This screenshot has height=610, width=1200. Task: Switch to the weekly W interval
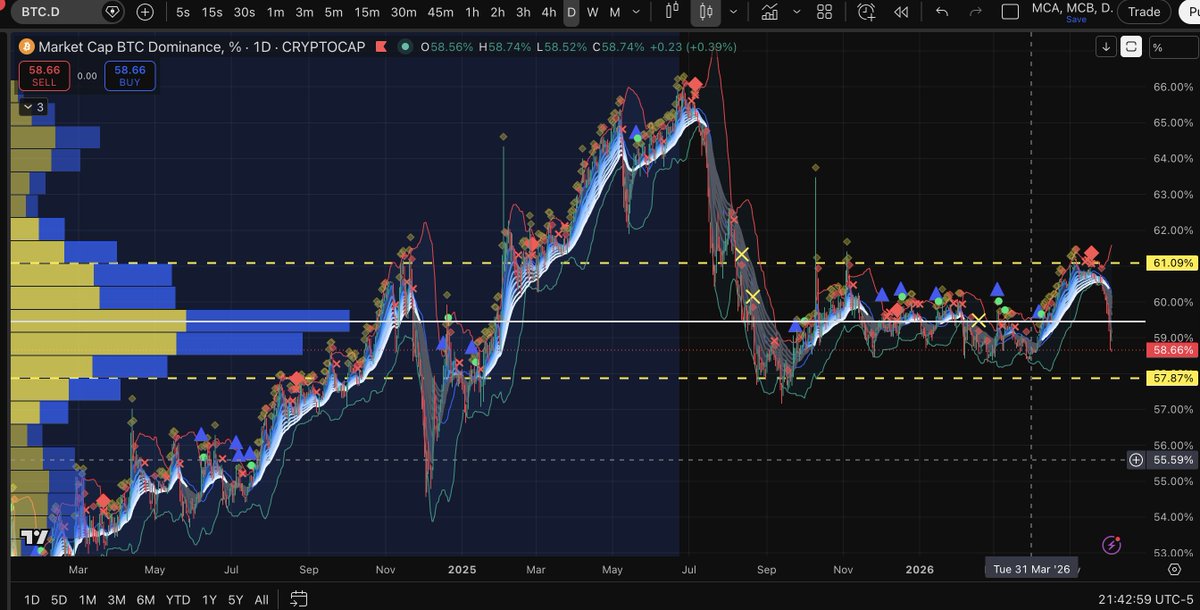[593, 12]
